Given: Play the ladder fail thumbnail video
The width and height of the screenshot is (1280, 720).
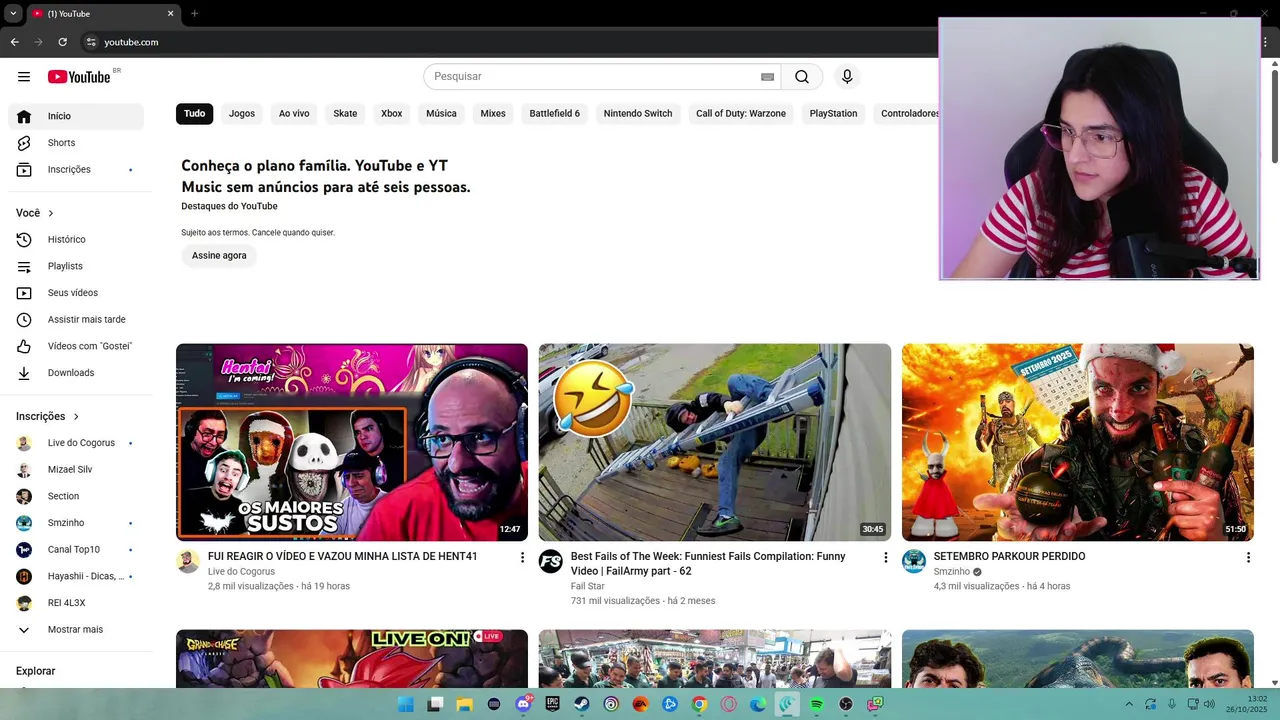Looking at the screenshot, I should [x=715, y=443].
